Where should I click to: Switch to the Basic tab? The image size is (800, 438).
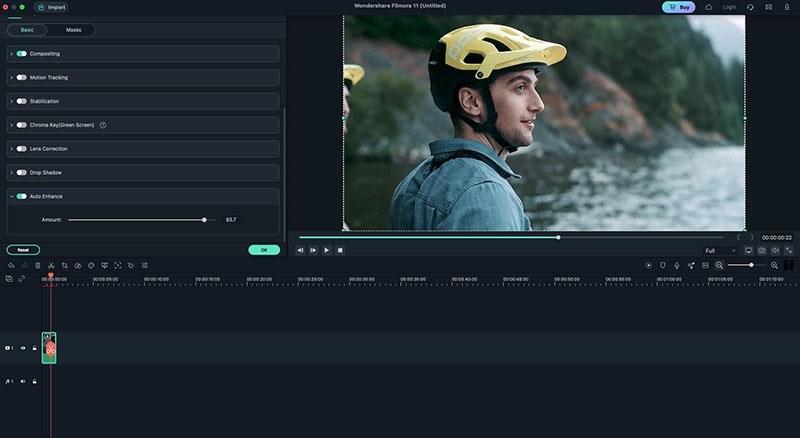click(x=27, y=30)
